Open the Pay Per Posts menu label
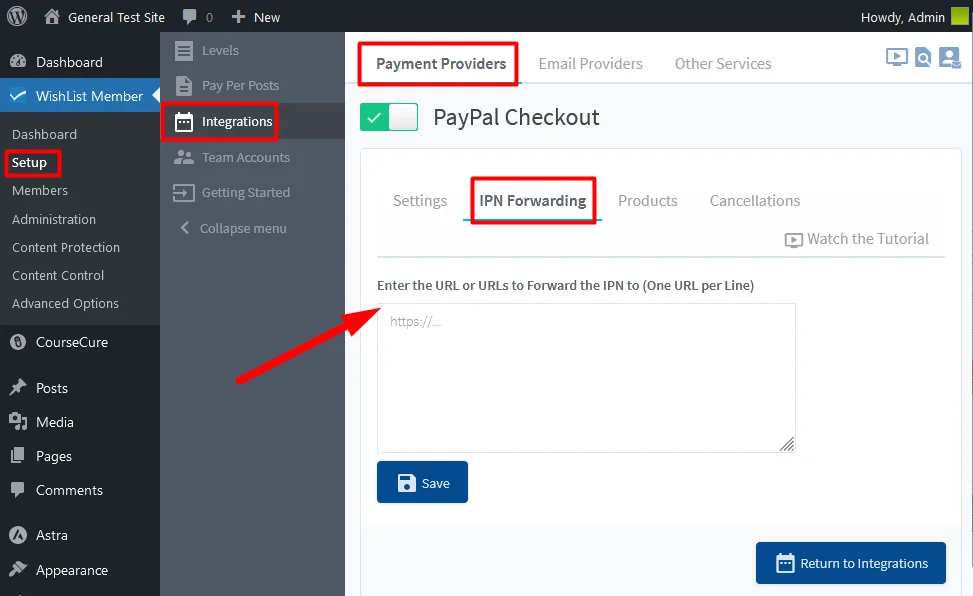Image resolution: width=973 pixels, height=596 pixels. point(240,86)
